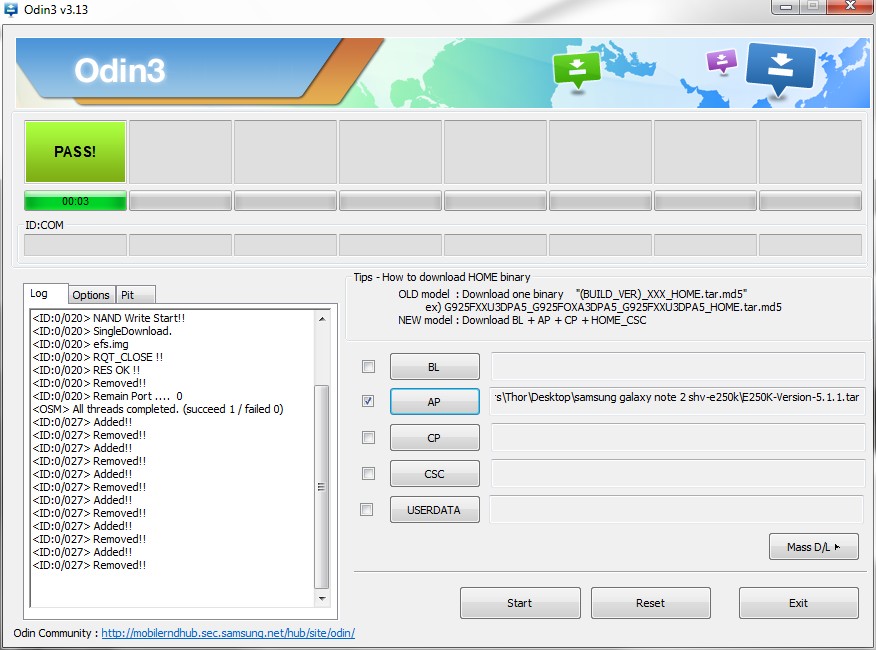Close the Odin3 window
The image size is (876, 650).
[850, 6]
